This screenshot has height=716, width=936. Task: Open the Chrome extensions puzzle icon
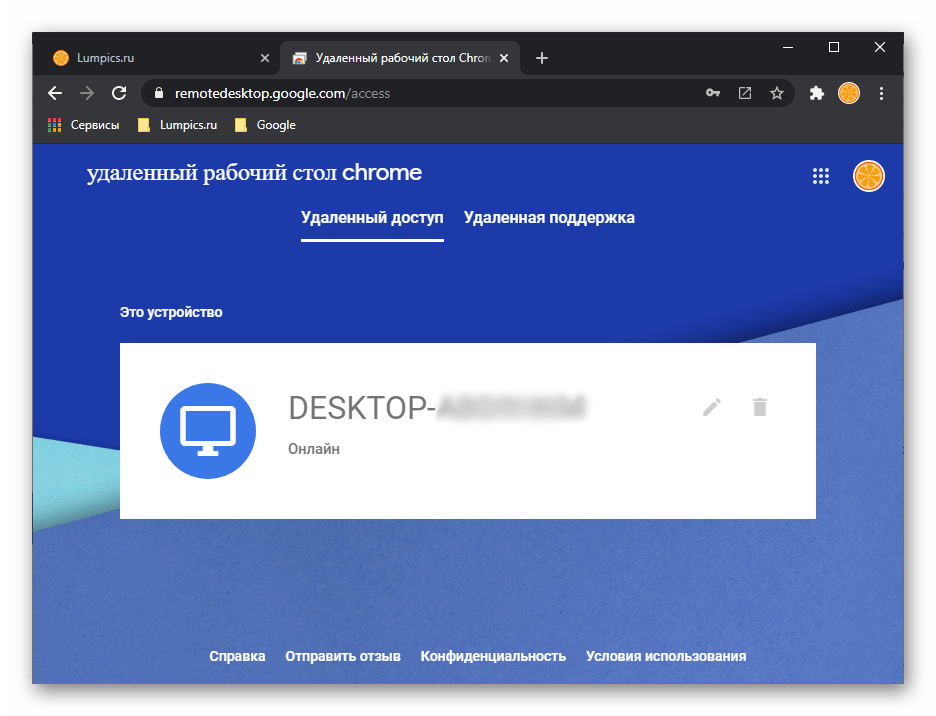click(817, 93)
